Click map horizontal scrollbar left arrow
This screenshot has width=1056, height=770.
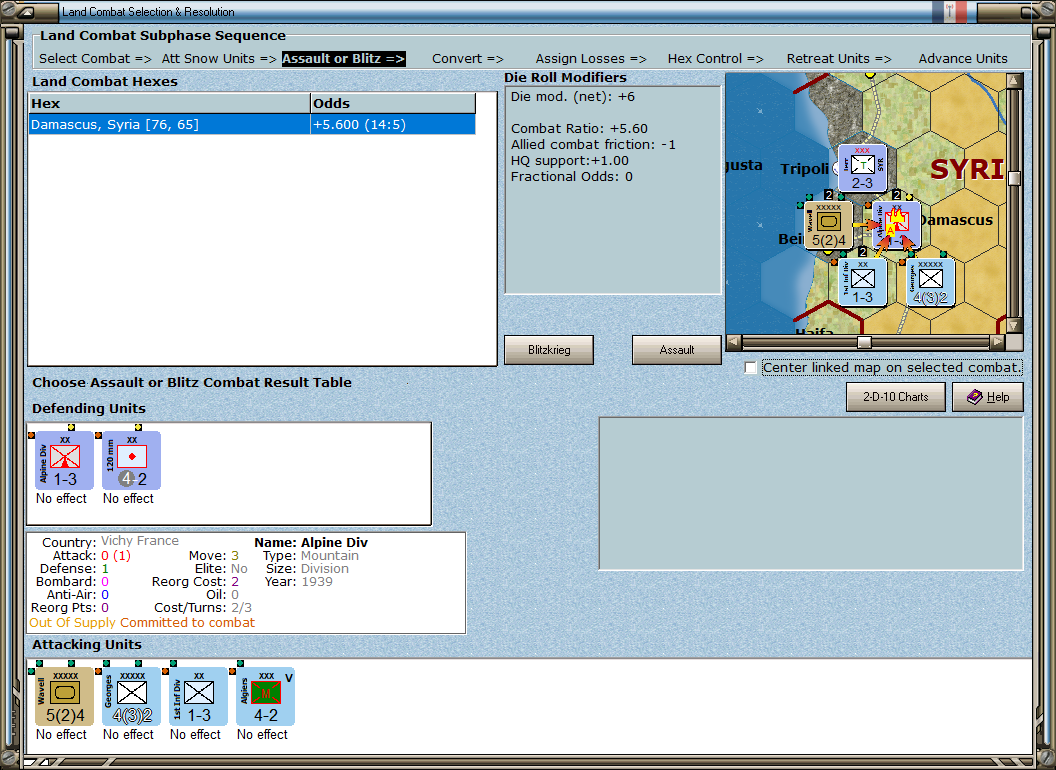733,342
